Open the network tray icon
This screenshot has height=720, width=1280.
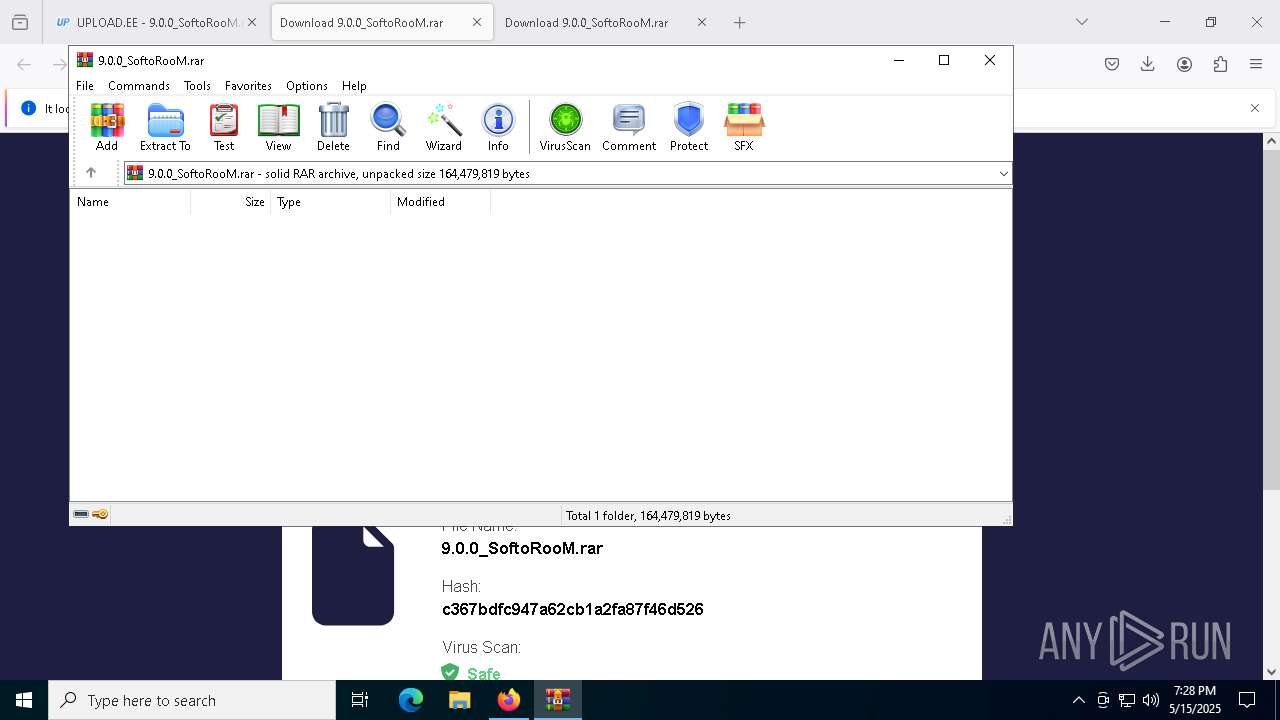click(1127, 700)
